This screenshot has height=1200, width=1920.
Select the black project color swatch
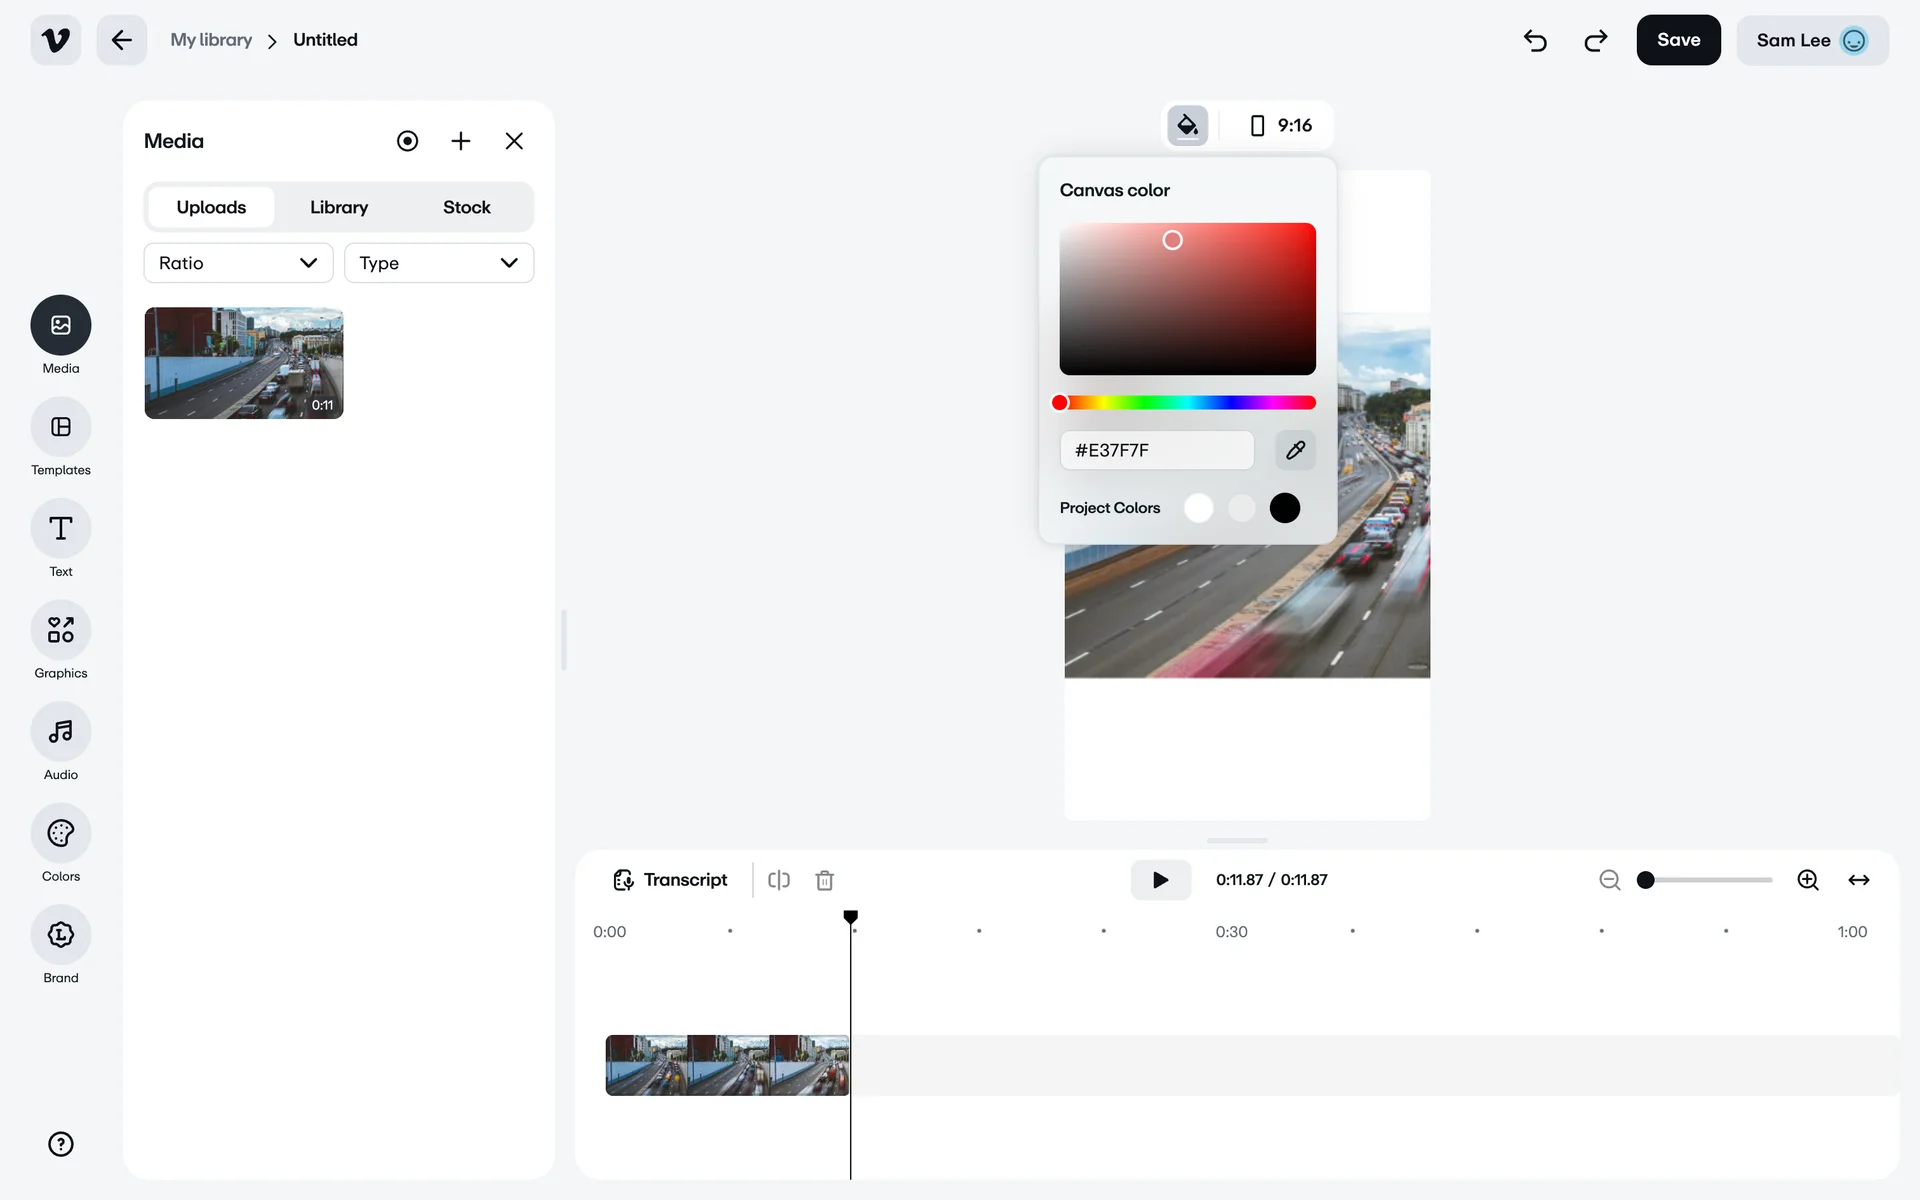click(x=1284, y=508)
